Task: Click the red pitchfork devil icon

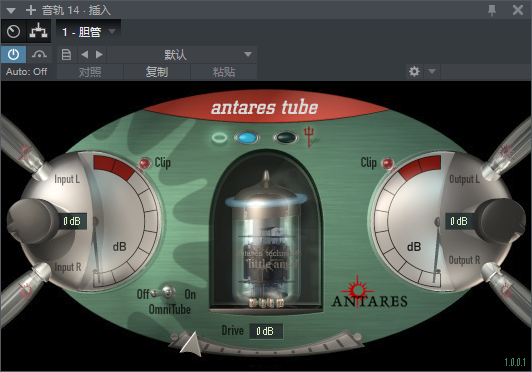Action: (x=309, y=136)
